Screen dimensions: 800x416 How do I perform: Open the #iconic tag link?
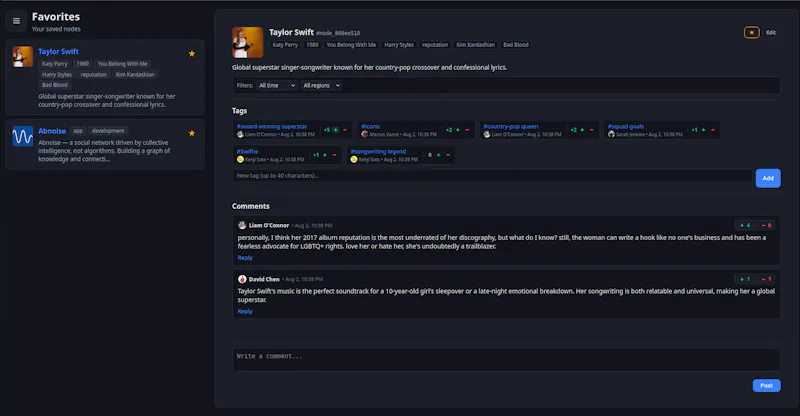370,127
